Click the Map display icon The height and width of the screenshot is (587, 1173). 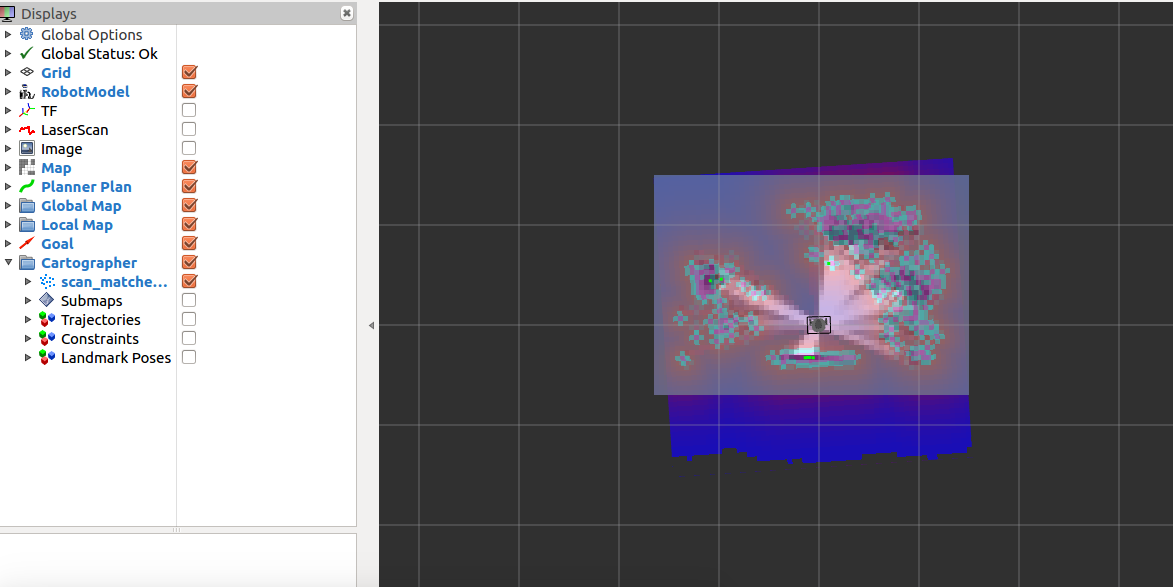click(x=26, y=167)
